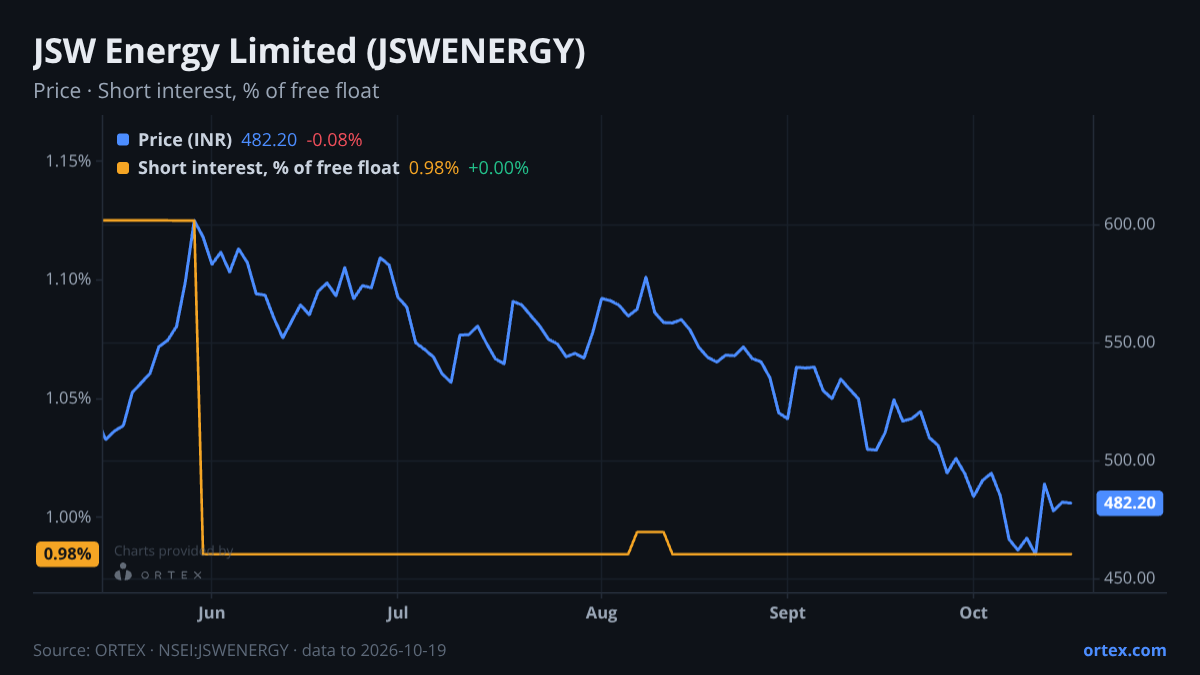This screenshot has height=675, width=1200.
Task: Click the orange 0.98% legend value
Action: click(434, 168)
